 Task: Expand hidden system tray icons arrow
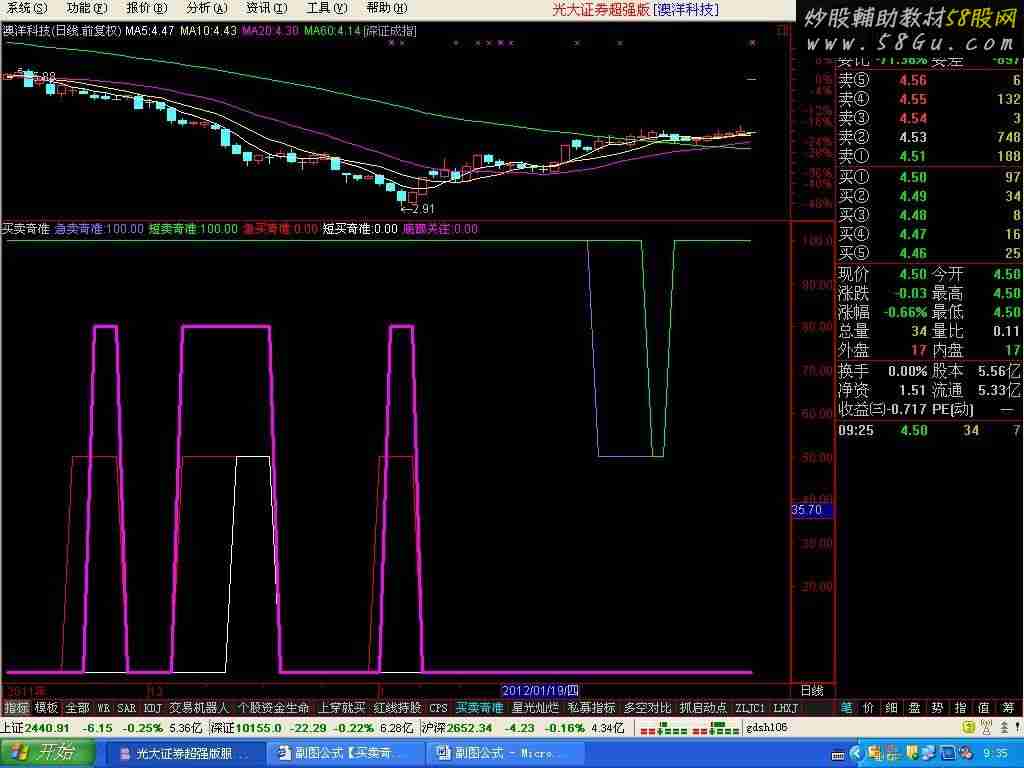coord(856,754)
